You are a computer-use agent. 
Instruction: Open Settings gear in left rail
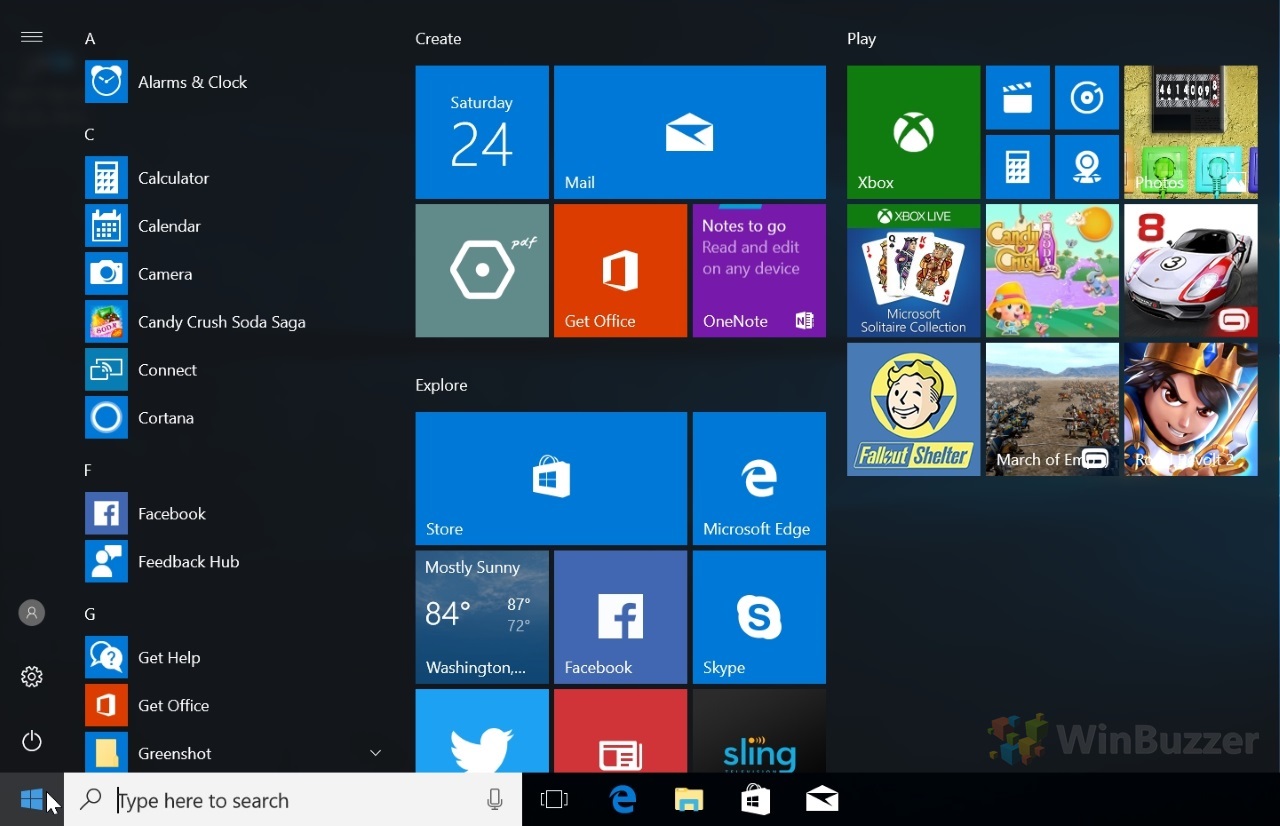point(32,677)
